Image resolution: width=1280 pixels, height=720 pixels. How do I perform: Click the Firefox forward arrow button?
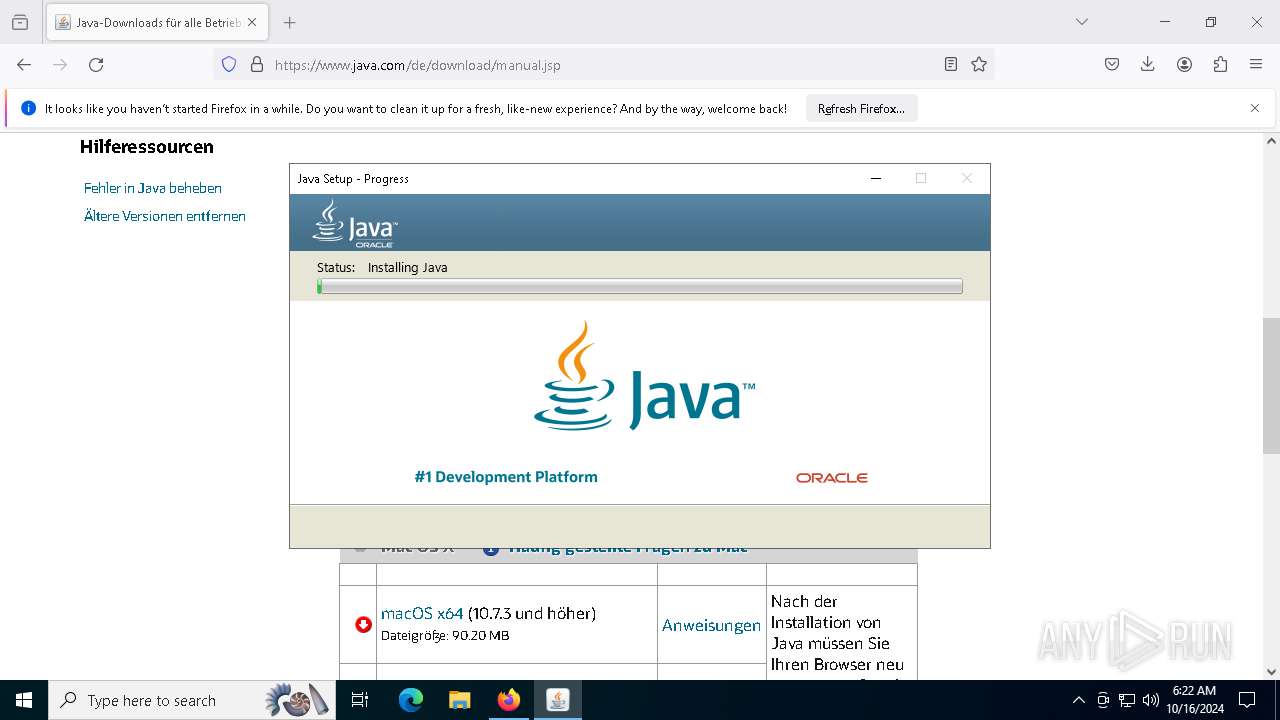(x=60, y=64)
